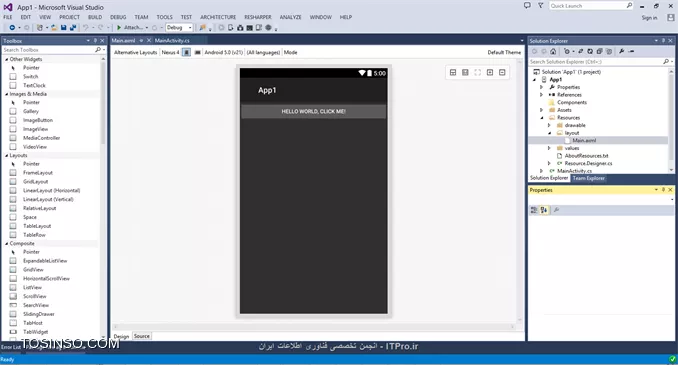Image resolution: width=678 pixels, height=365 pixels.
Task: Toggle landscape orientation in designer toolbar
Action: click(198, 52)
